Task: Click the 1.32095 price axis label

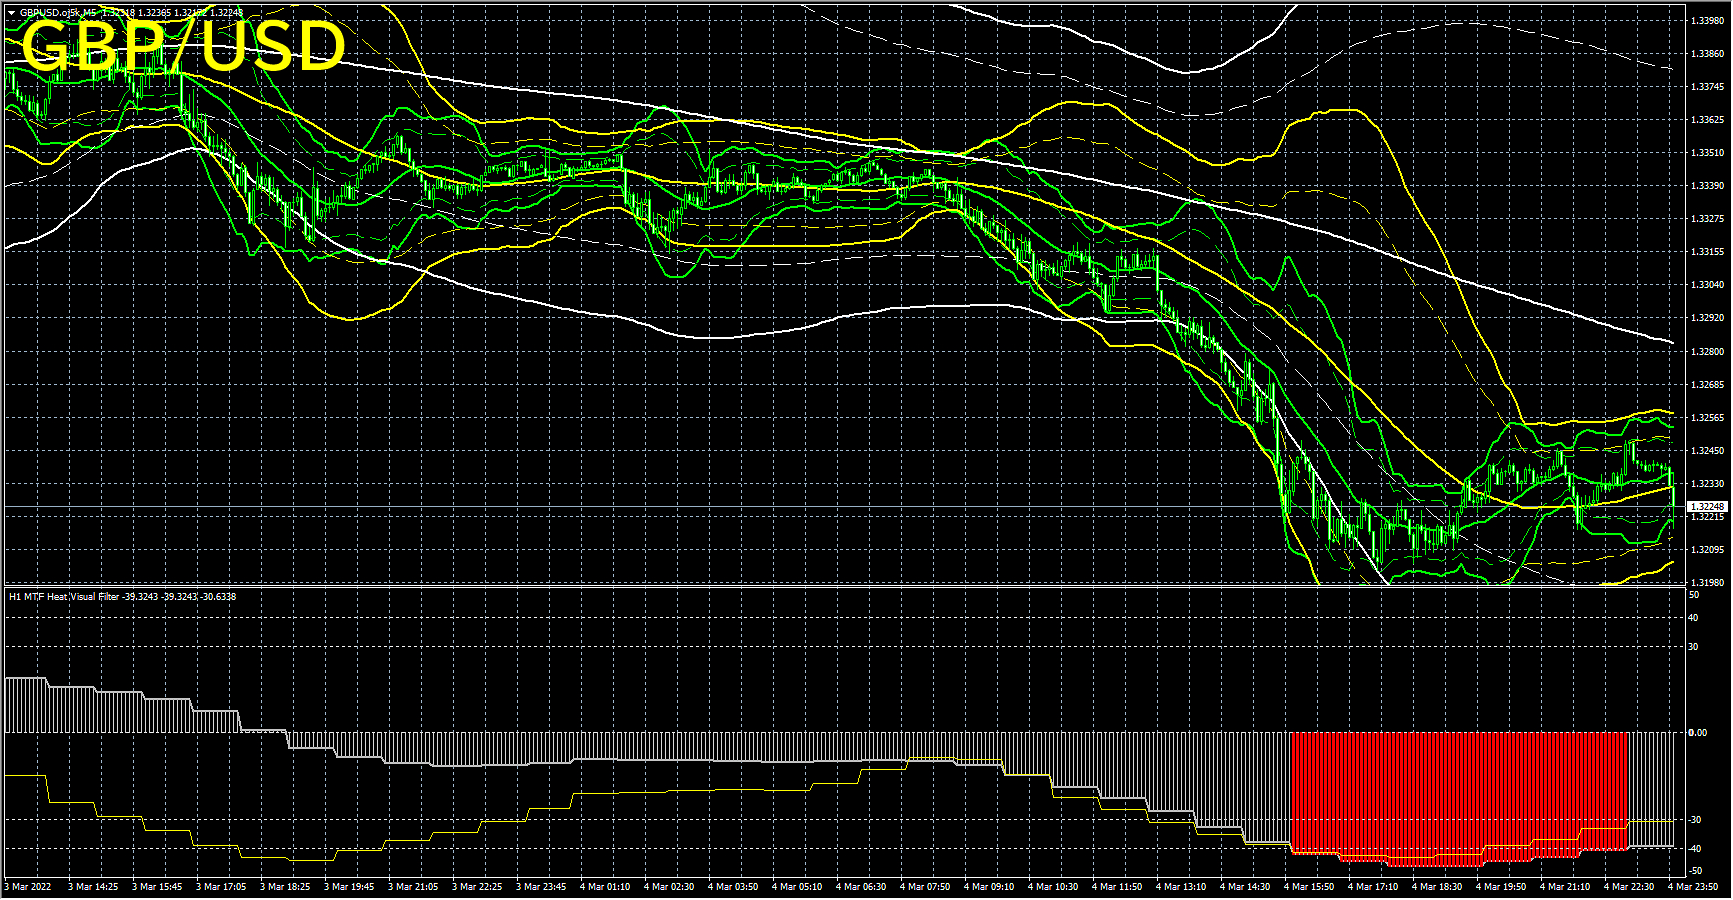Action: click(1707, 550)
